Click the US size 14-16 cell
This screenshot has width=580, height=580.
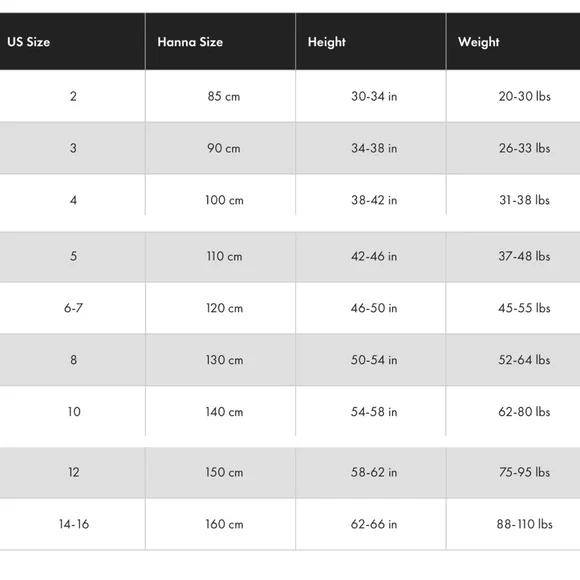tap(72, 524)
